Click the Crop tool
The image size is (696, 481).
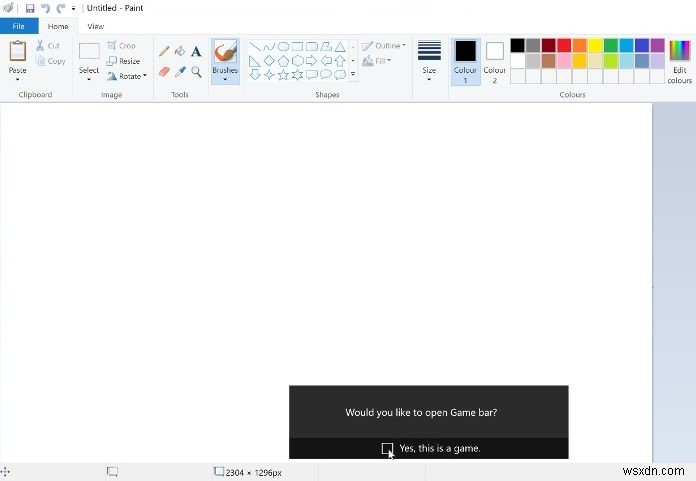[121, 45]
